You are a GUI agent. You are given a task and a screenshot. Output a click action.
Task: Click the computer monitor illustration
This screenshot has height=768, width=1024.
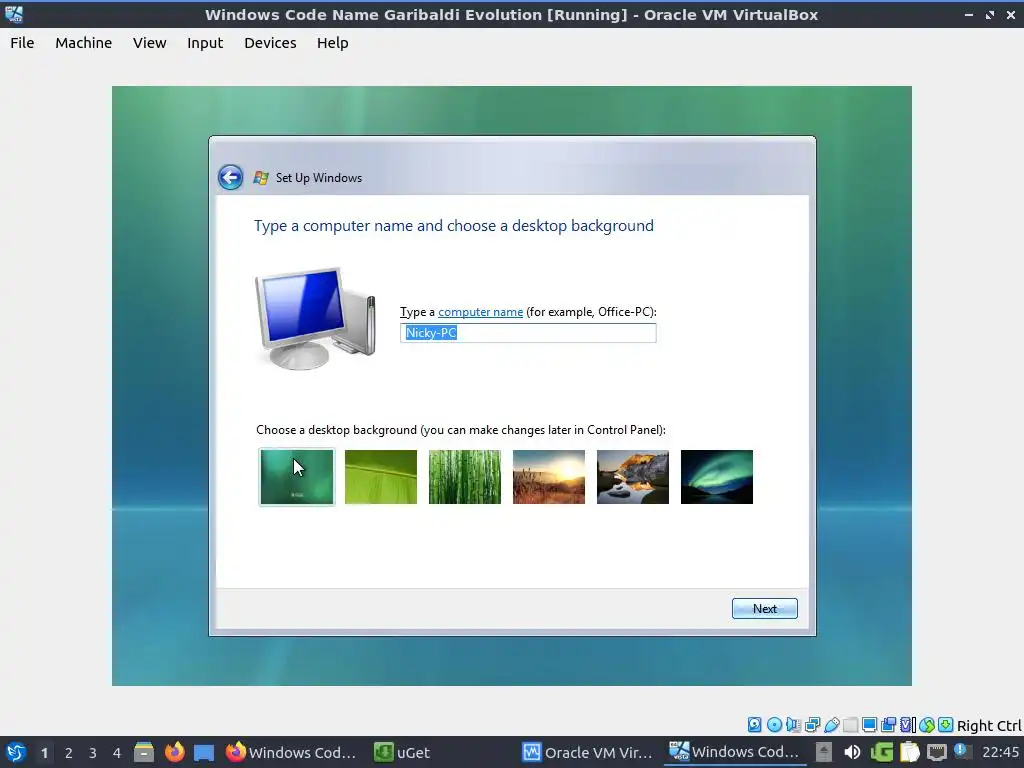[x=315, y=318]
